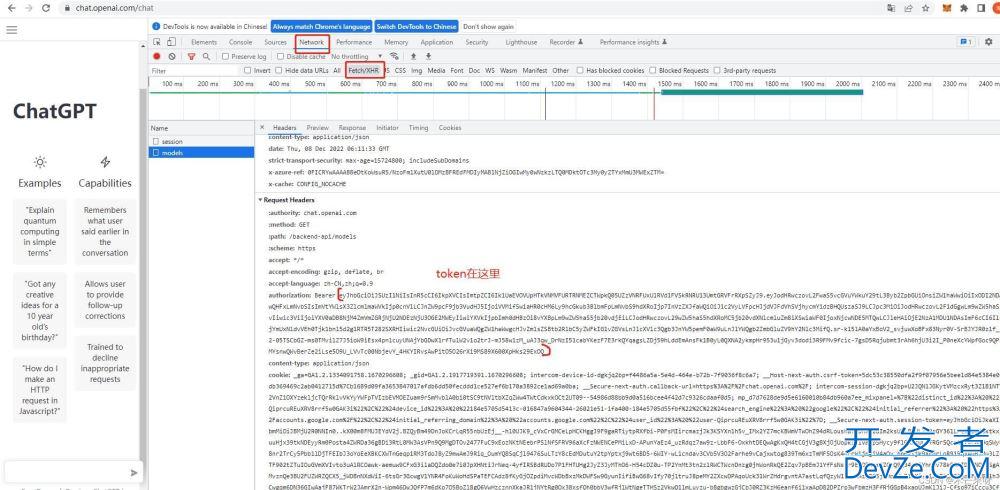Open request Preview tab
Image resolution: width=1000 pixels, height=490 pixels.
(318, 128)
